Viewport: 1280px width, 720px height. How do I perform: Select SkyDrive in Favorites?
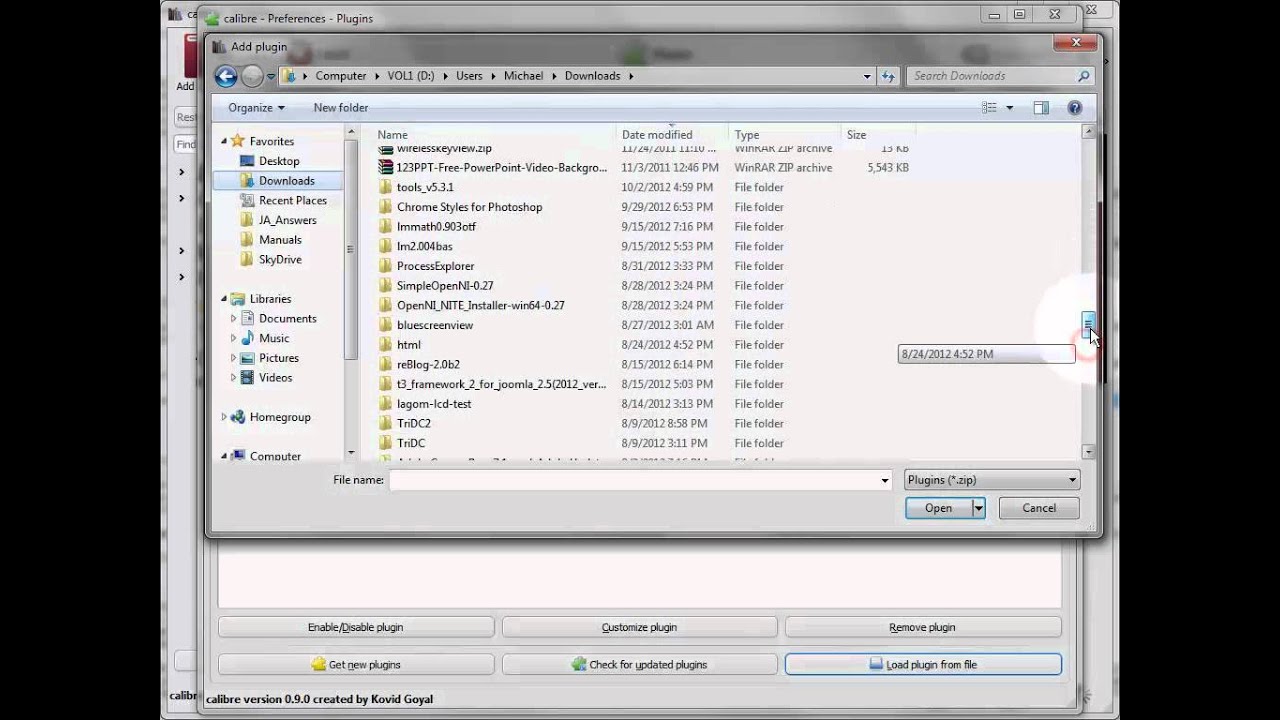280,260
